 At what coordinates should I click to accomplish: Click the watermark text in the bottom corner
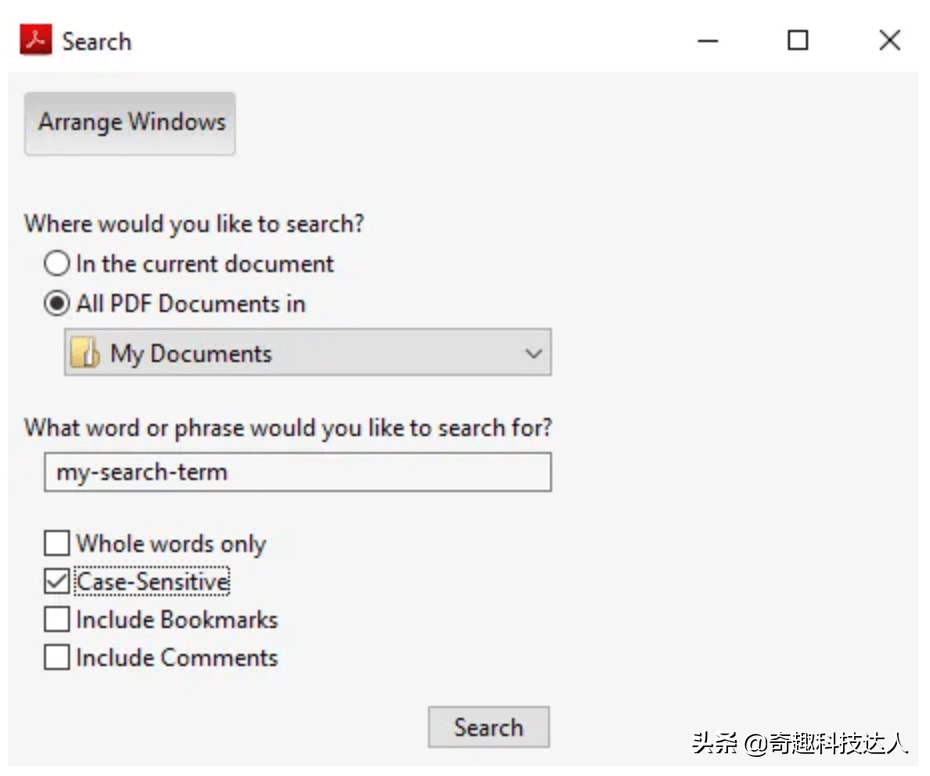click(800, 742)
